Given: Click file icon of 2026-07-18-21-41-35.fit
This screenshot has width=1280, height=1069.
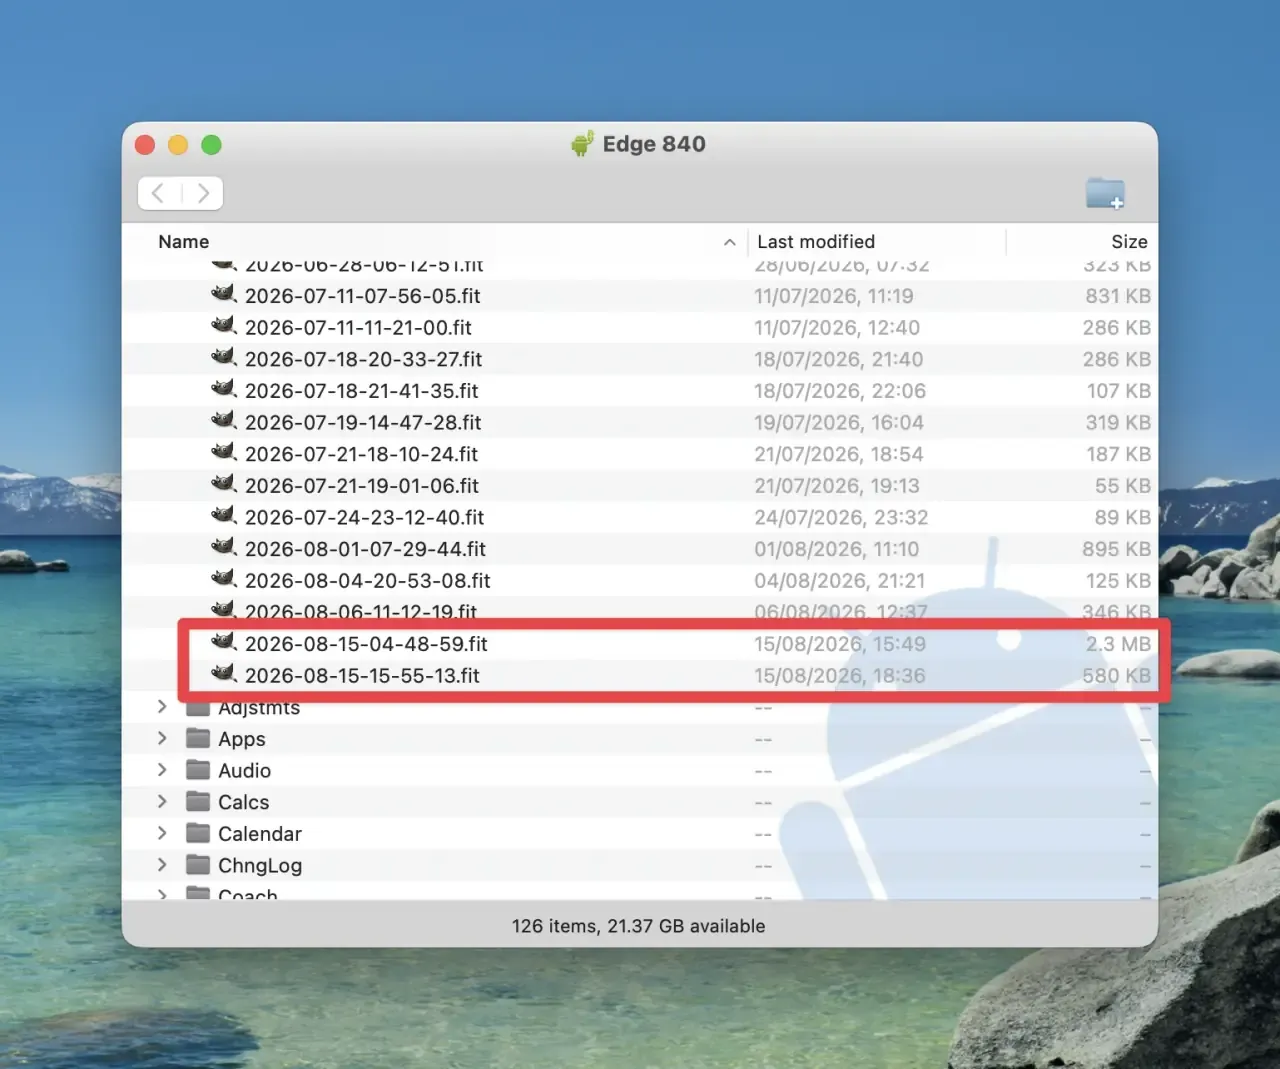Looking at the screenshot, I should pyautogui.click(x=224, y=389).
